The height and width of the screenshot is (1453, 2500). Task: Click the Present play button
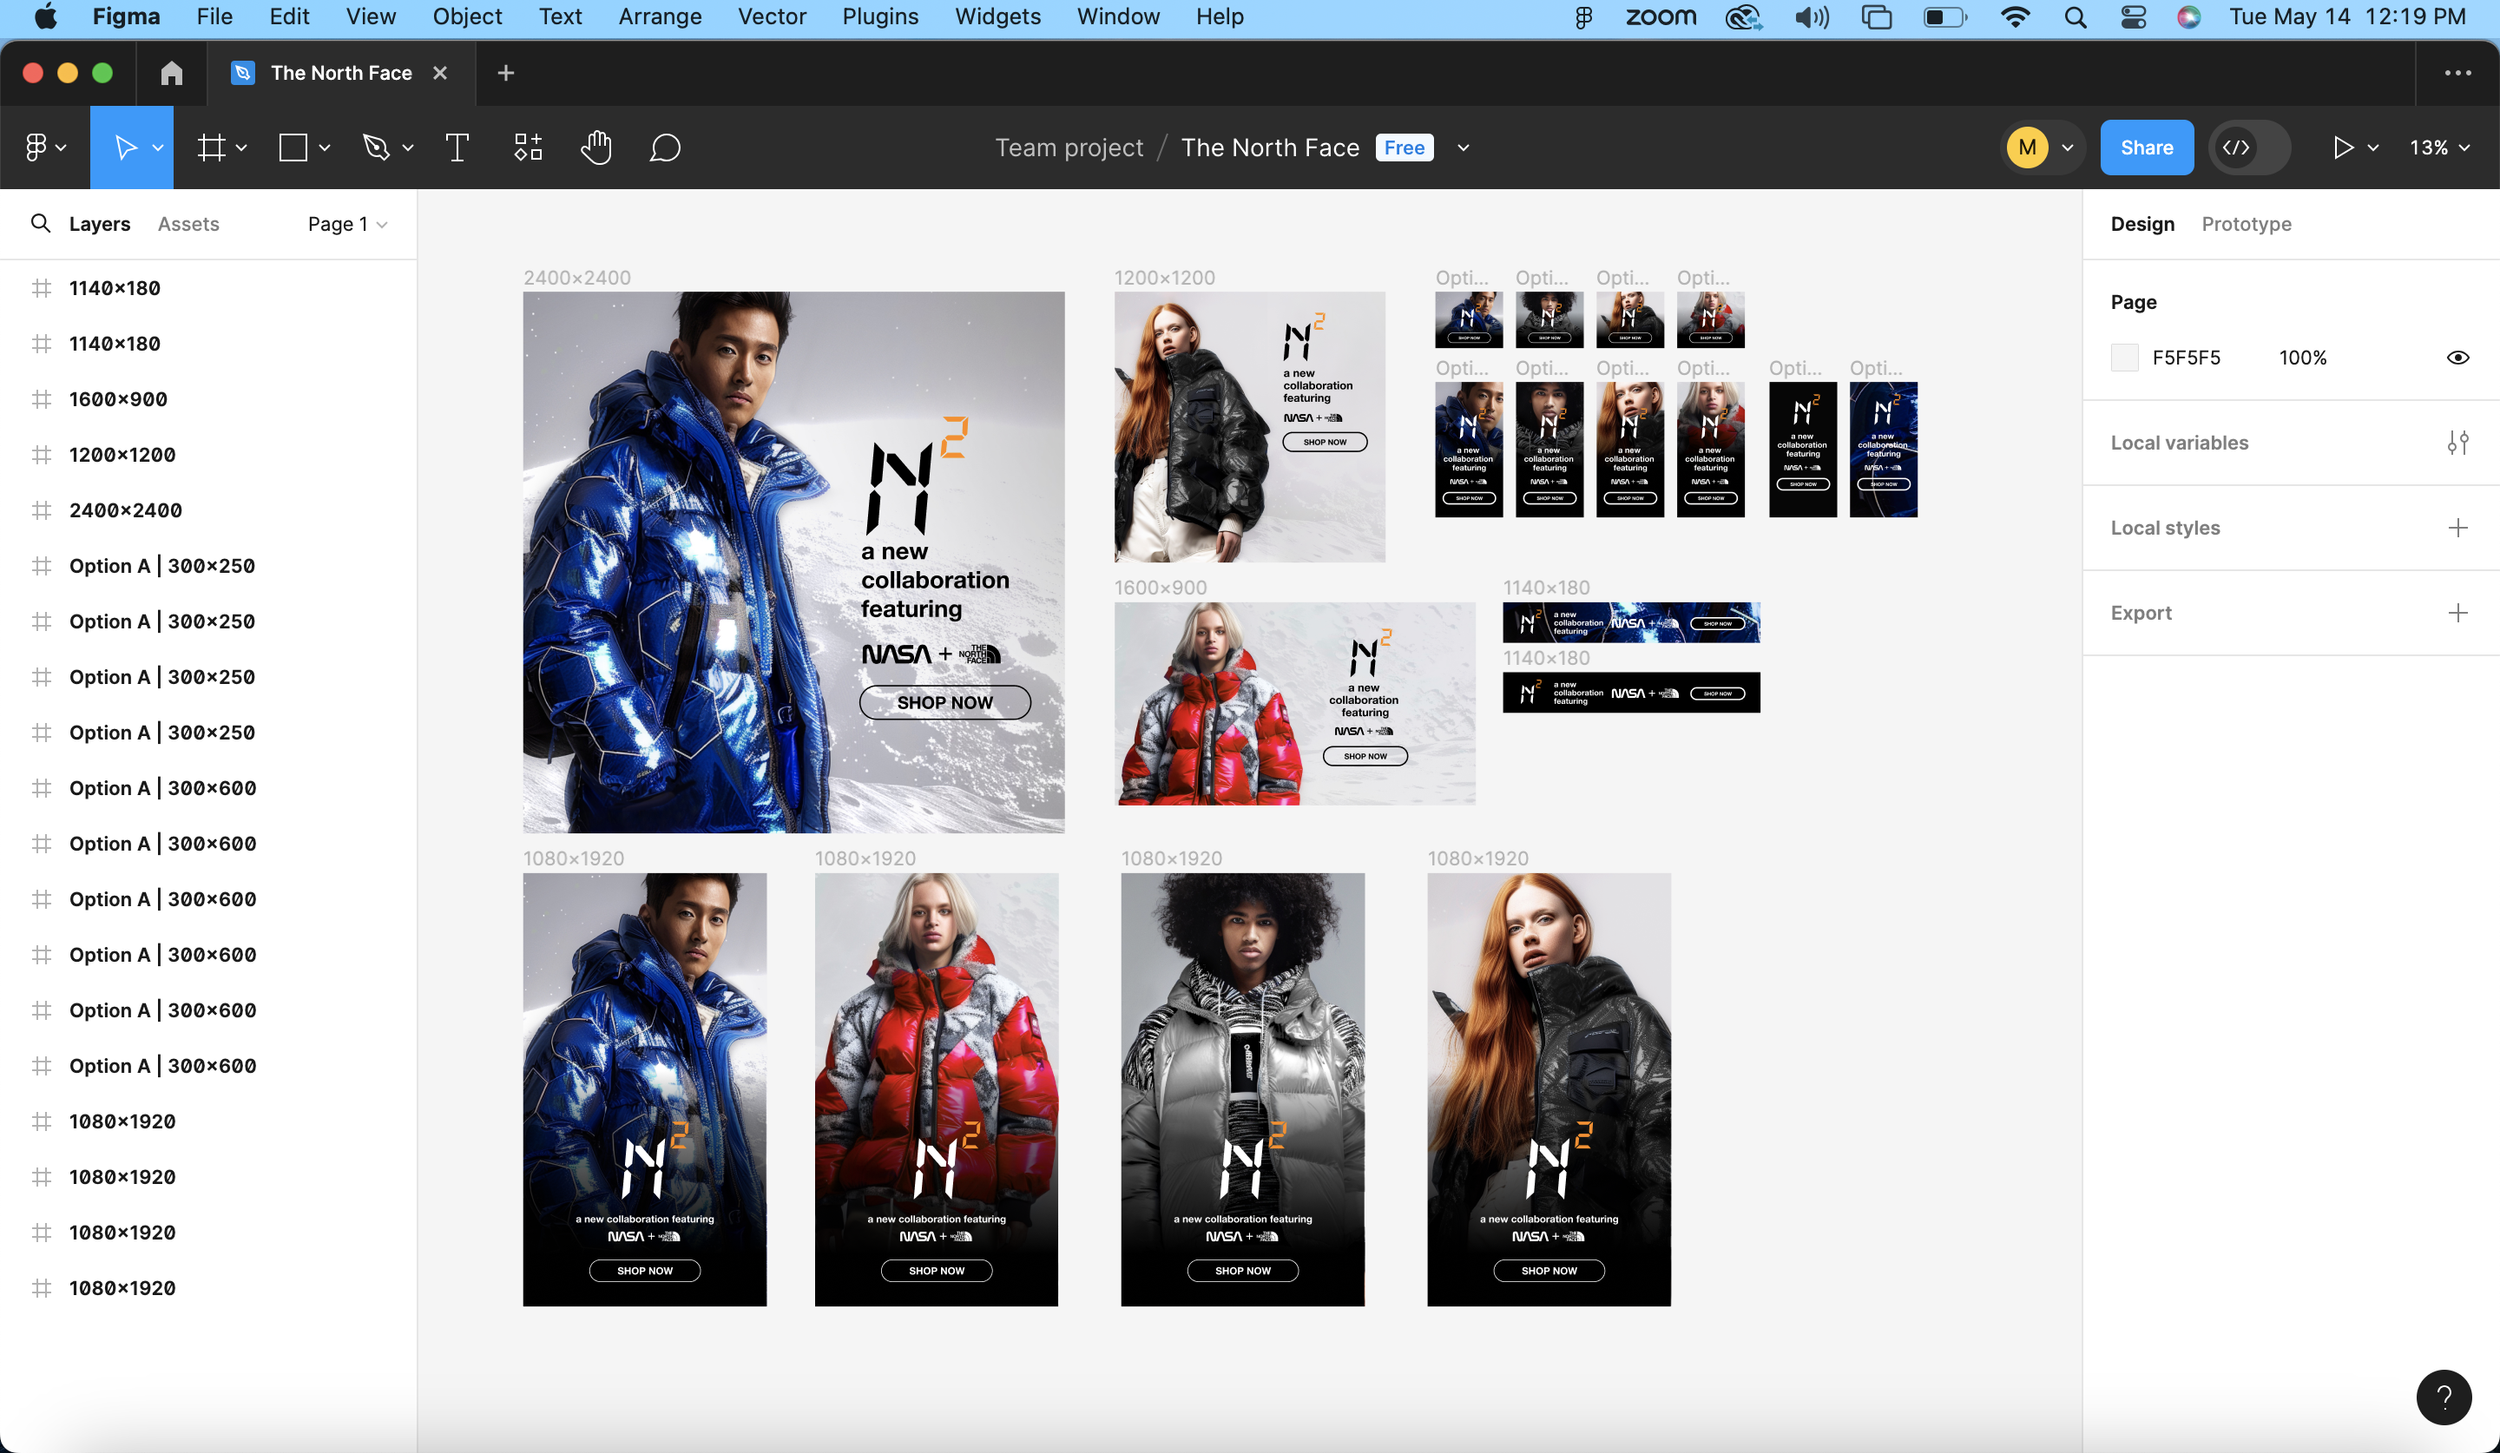2342,148
